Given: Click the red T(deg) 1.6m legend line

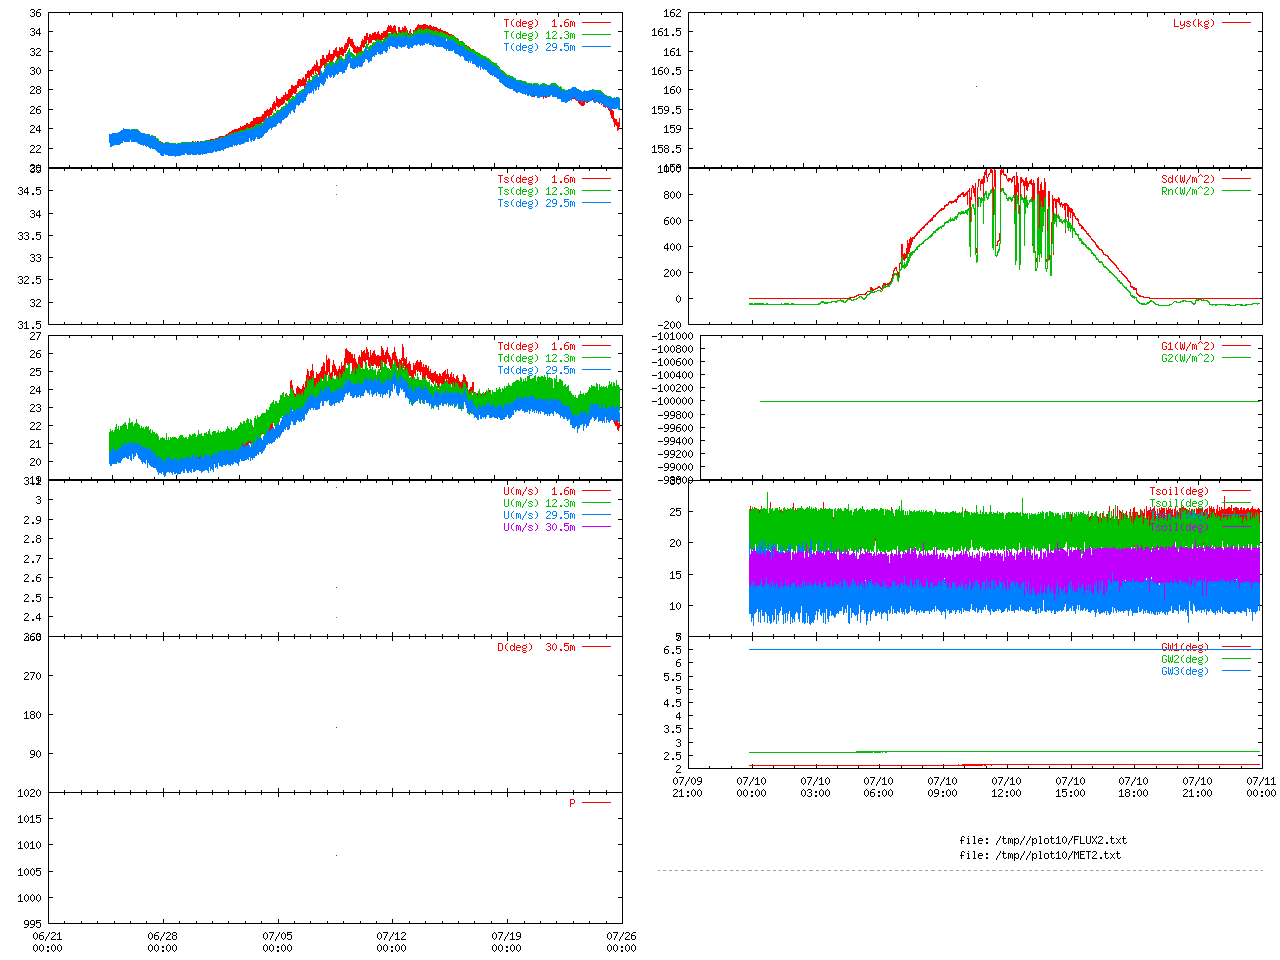Looking at the screenshot, I should 596,23.
